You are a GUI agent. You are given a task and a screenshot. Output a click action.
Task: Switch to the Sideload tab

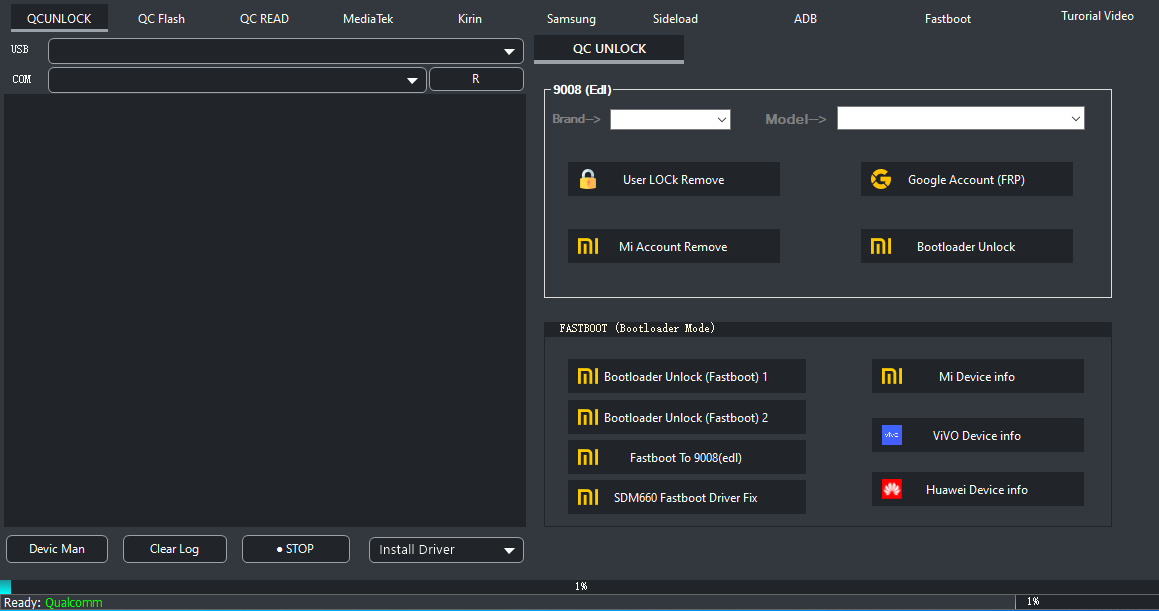pyautogui.click(x=675, y=18)
